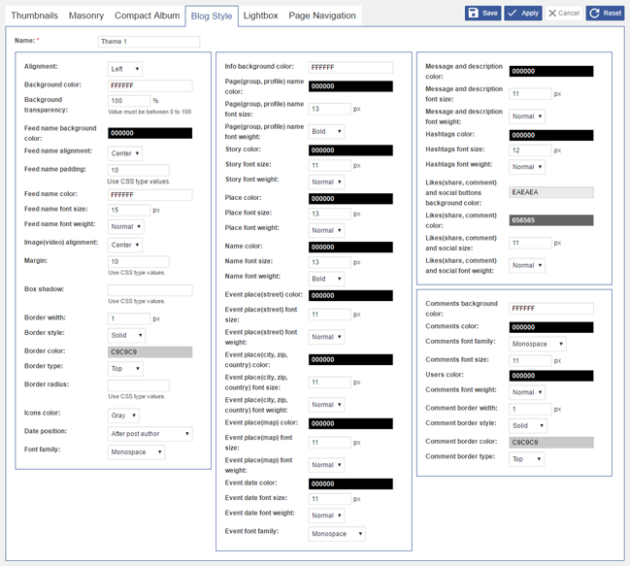This screenshot has height=566, width=630.
Task: Open the Comment border type dropdown
Action: pos(526,459)
